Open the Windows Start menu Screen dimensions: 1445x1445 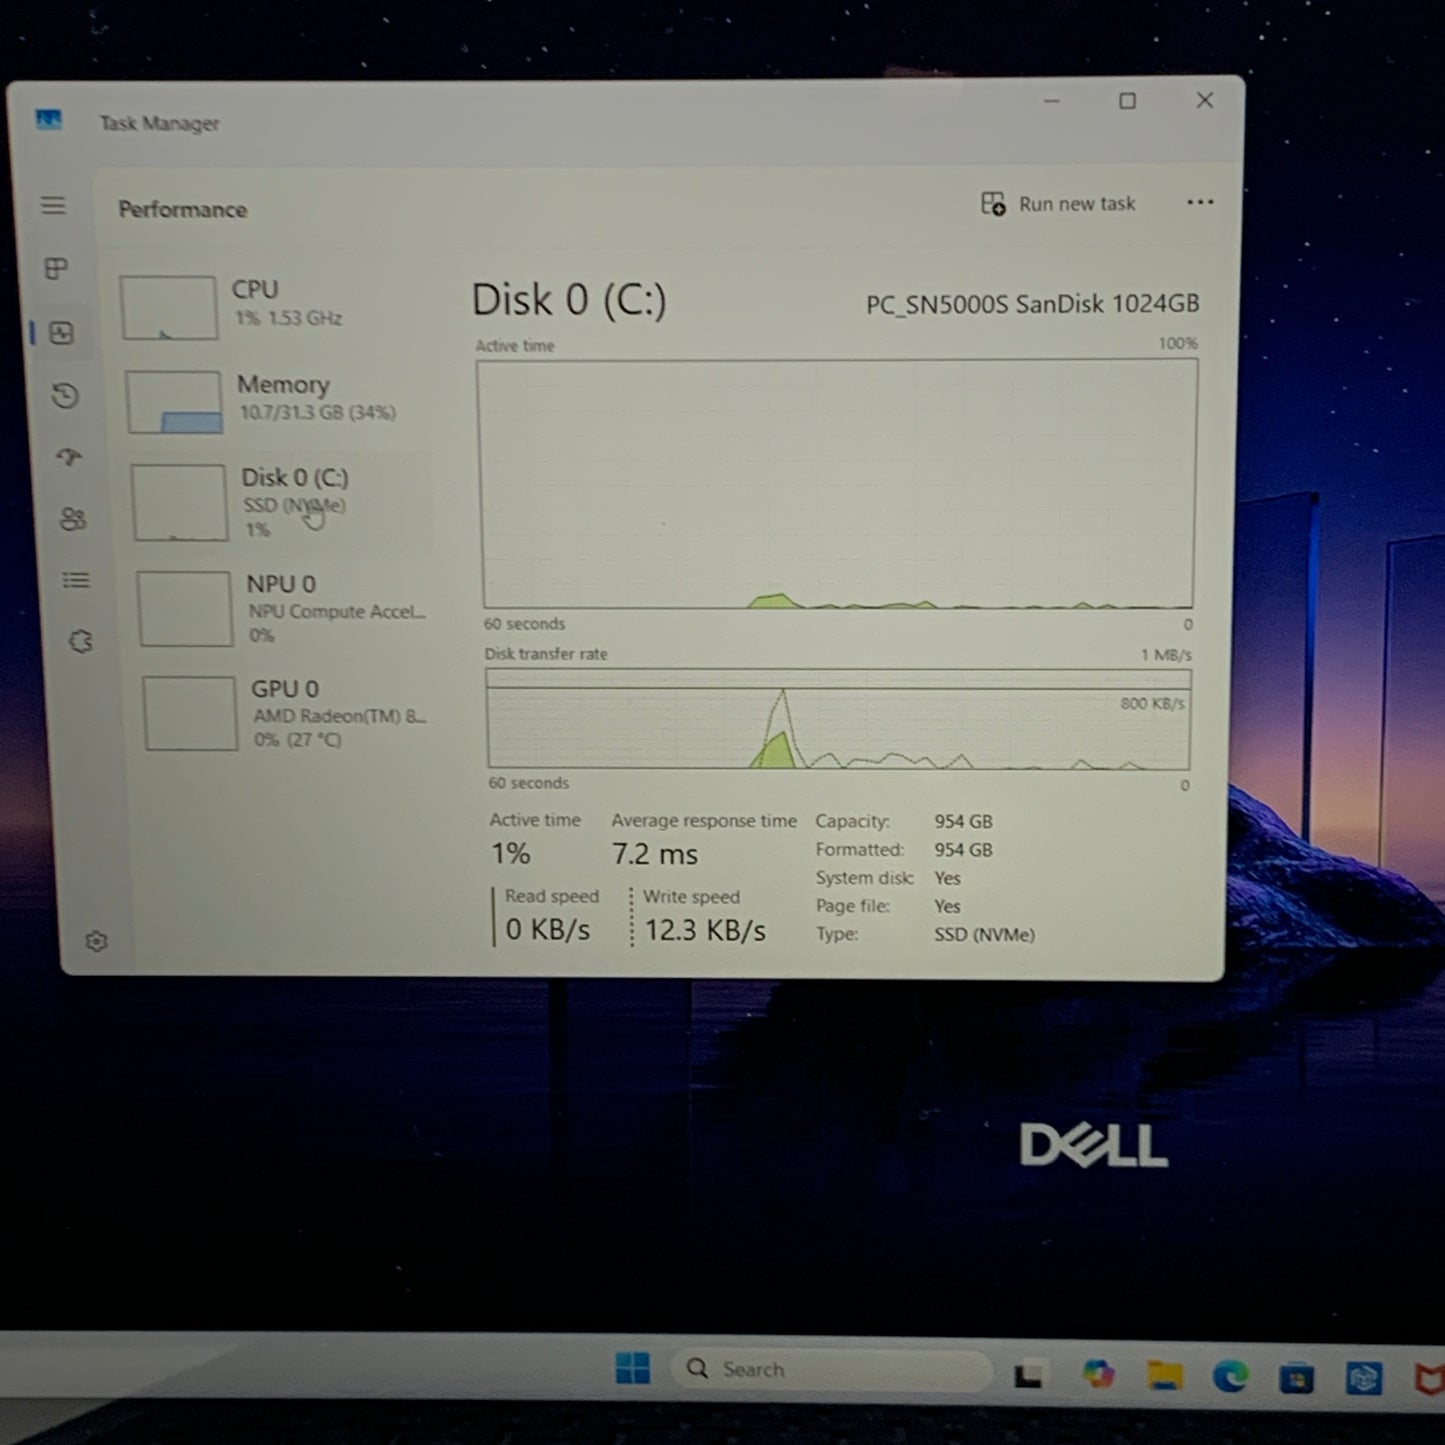click(x=635, y=1368)
